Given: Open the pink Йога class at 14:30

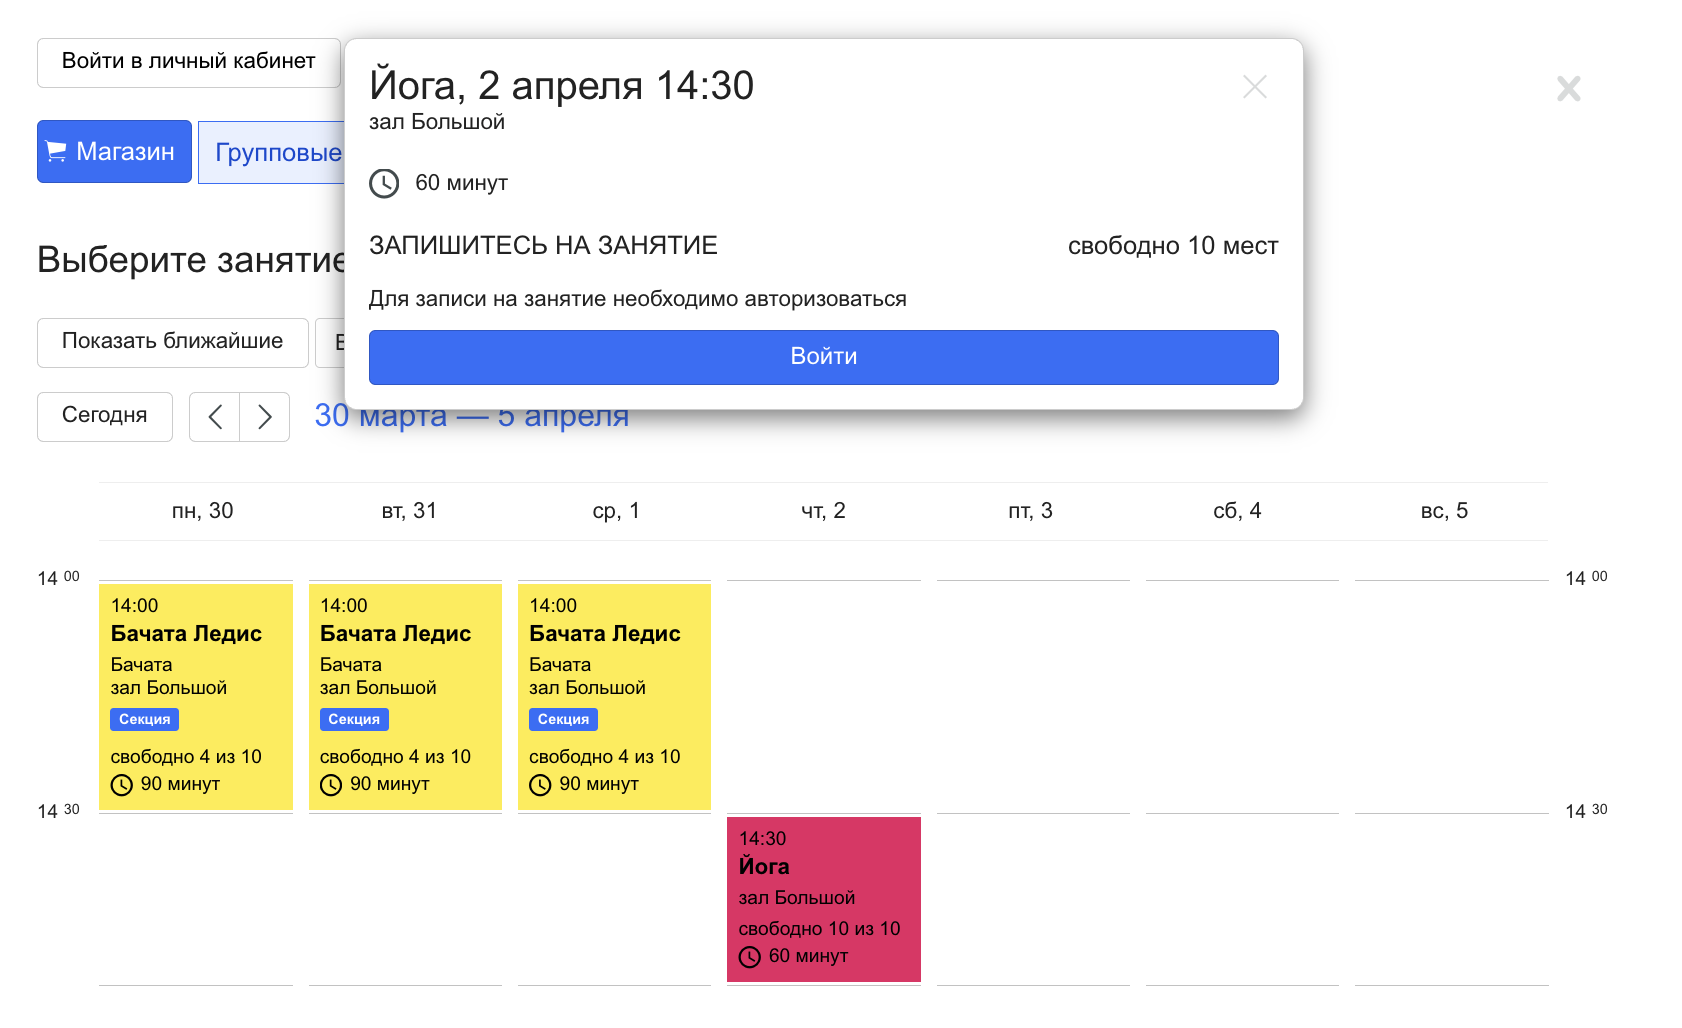Looking at the screenshot, I should (823, 898).
